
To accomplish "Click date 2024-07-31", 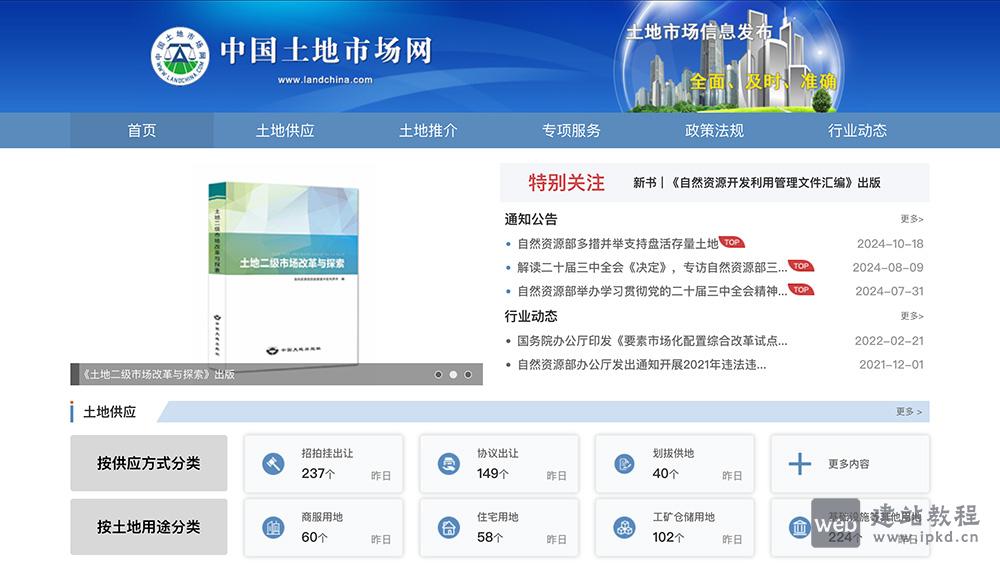I will coord(889,291).
